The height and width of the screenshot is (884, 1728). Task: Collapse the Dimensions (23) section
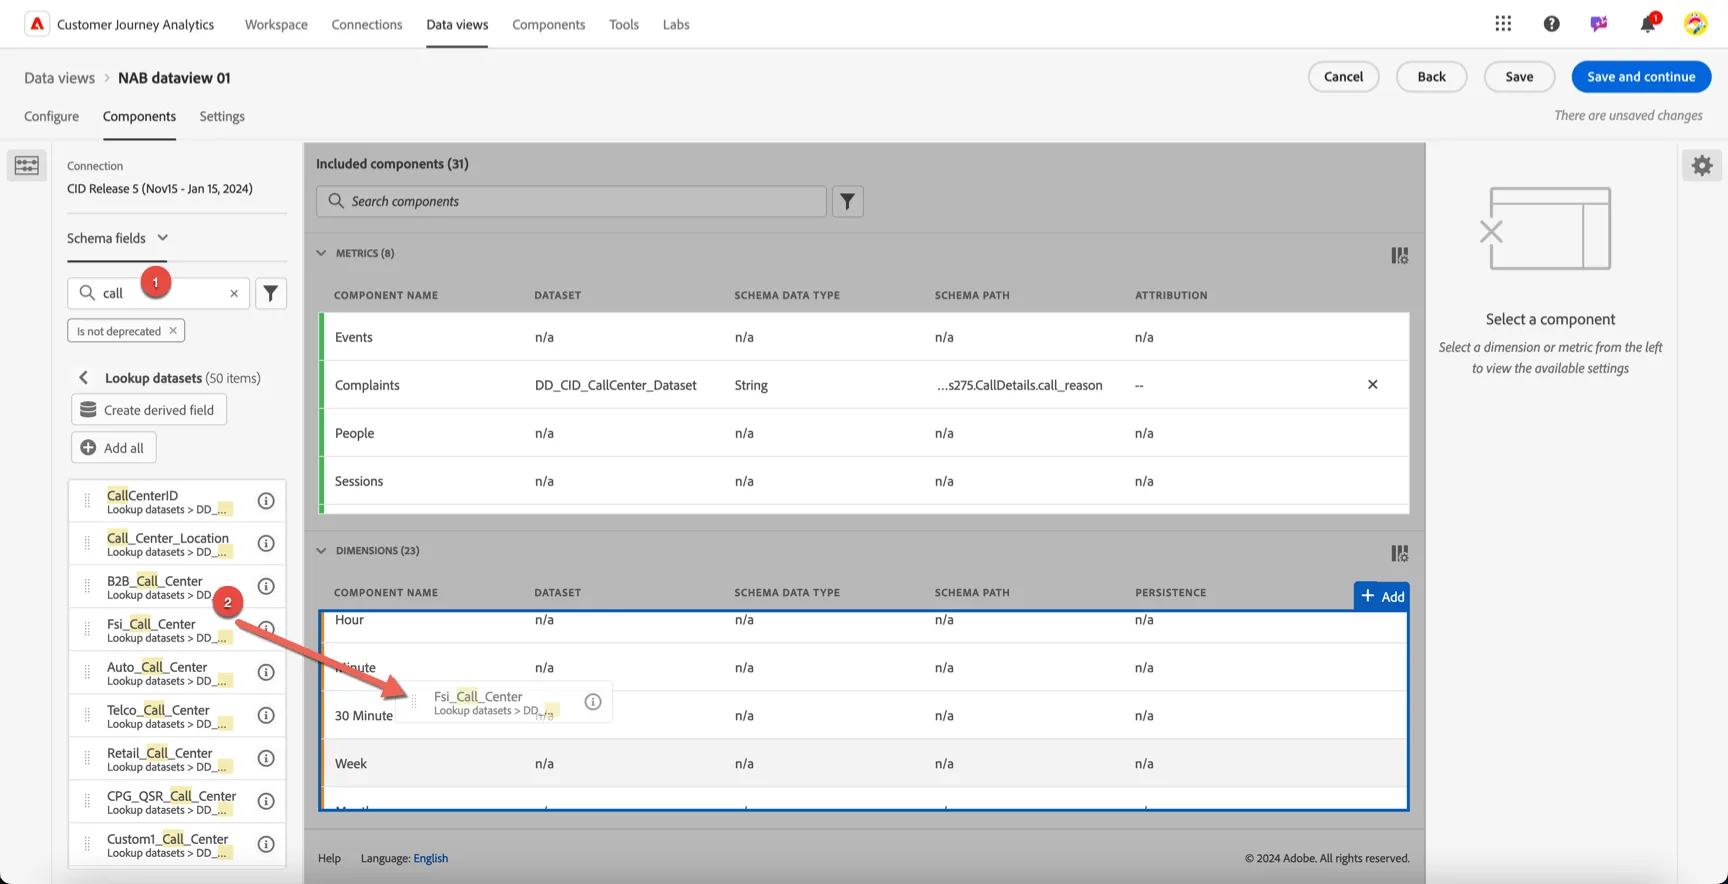point(321,550)
